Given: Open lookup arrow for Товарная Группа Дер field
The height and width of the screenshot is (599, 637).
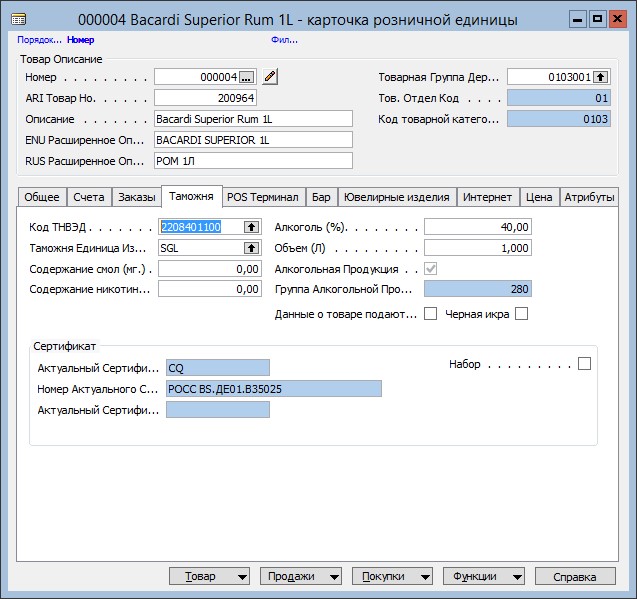Looking at the screenshot, I should [601, 77].
